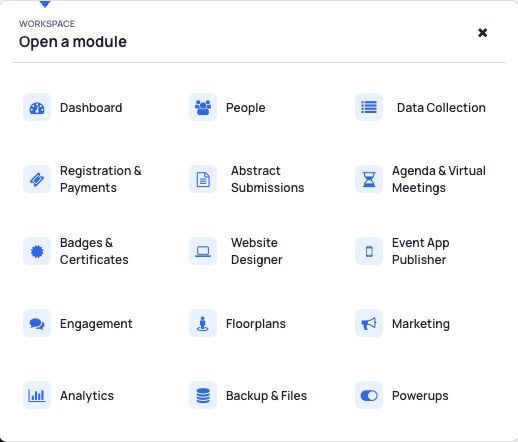Select the People module label
The width and height of the screenshot is (518, 442).
[x=246, y=108]
